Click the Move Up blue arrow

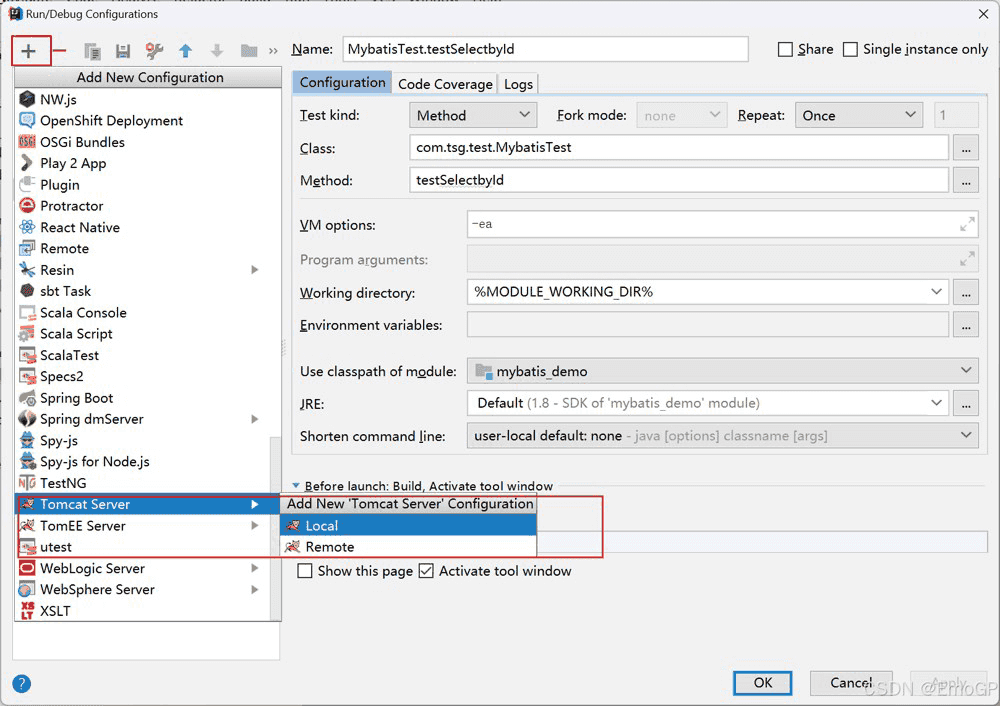pyautogui.click(x=186, y=51)
